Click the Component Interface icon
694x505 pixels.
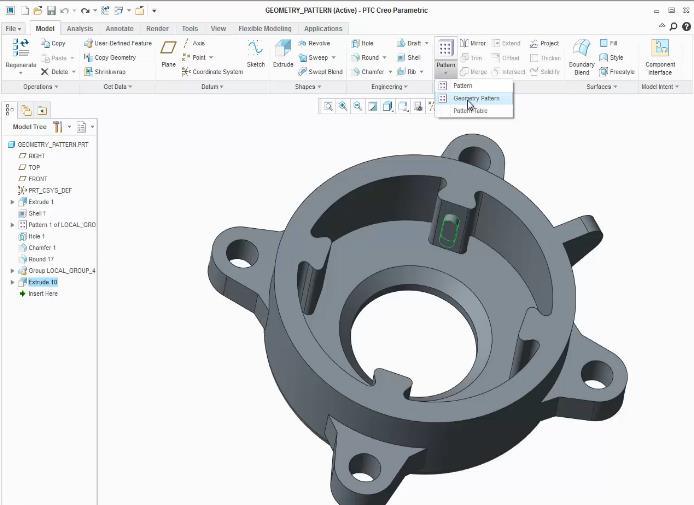click(660, 54)
